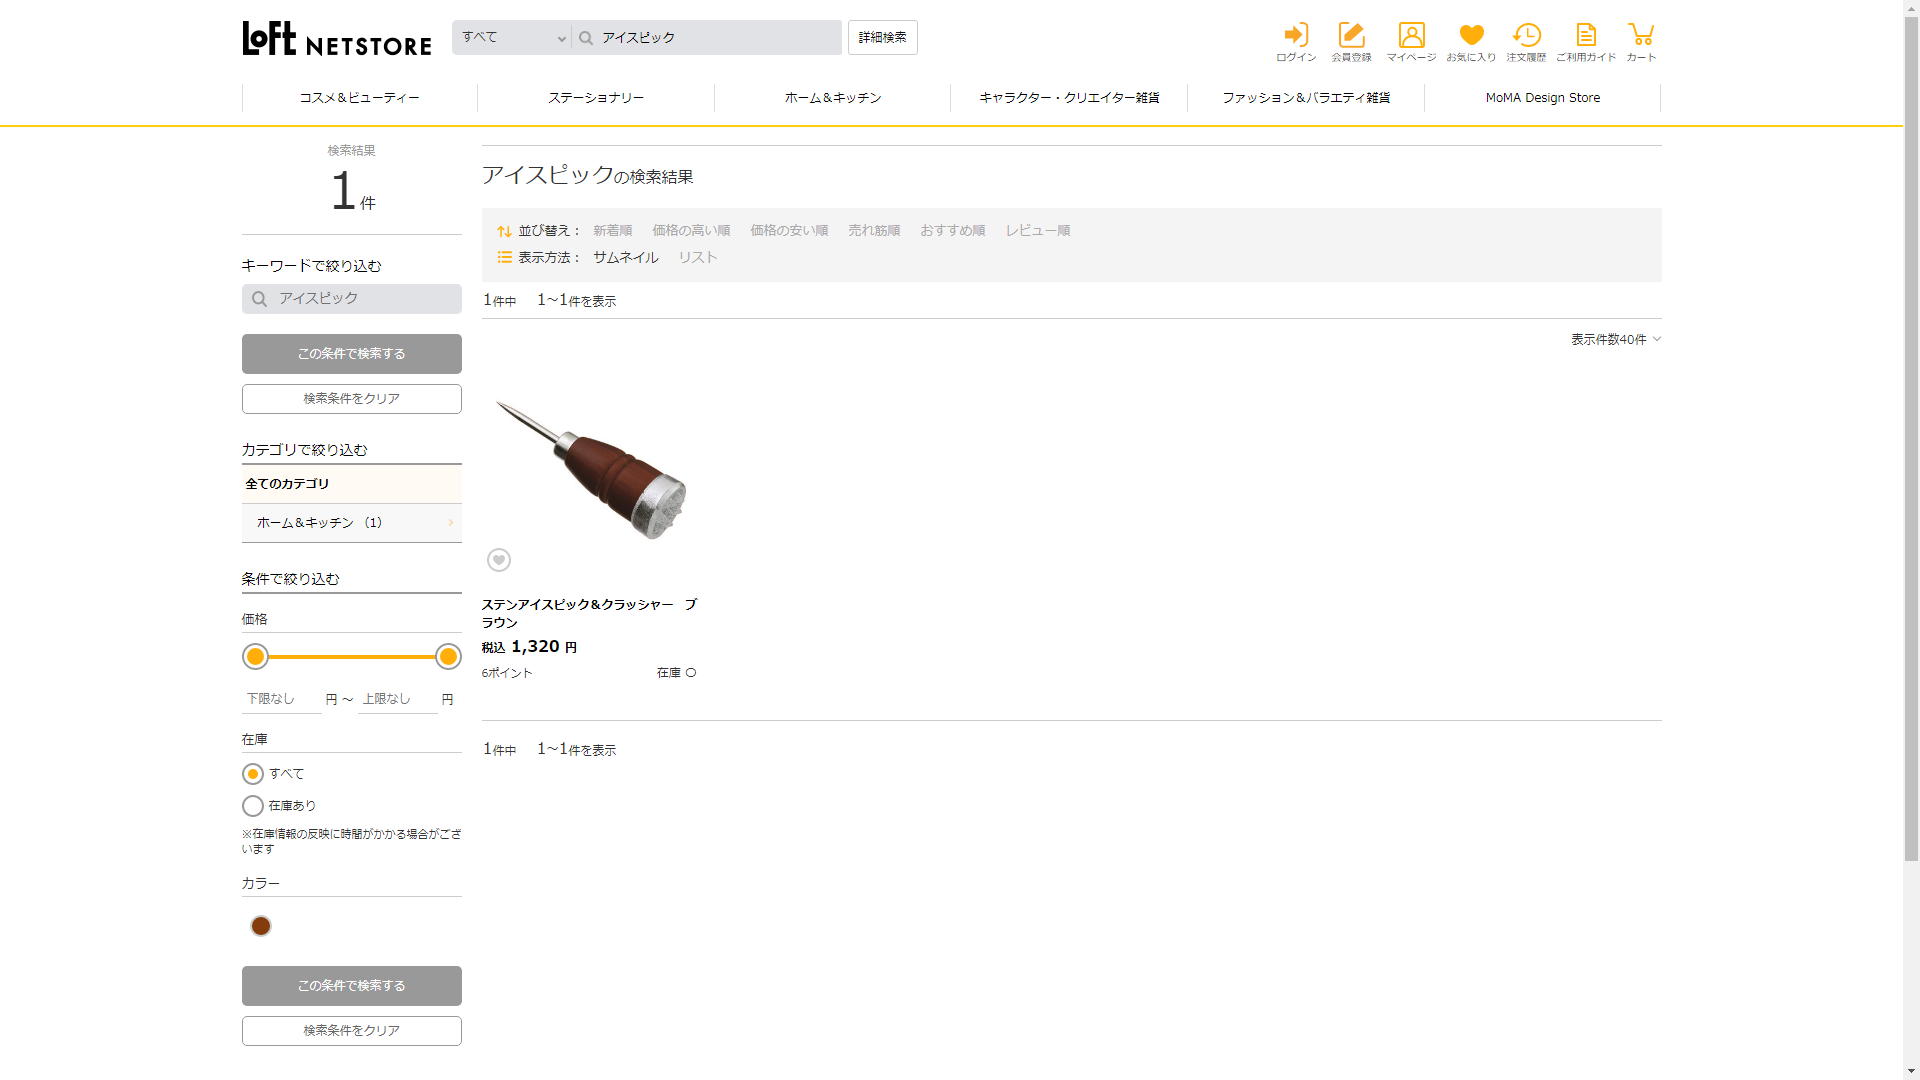Expand the 表示件数40件 dropdown
Viewport: 1920px width, 1080px height.
(x=1615, y=340)
